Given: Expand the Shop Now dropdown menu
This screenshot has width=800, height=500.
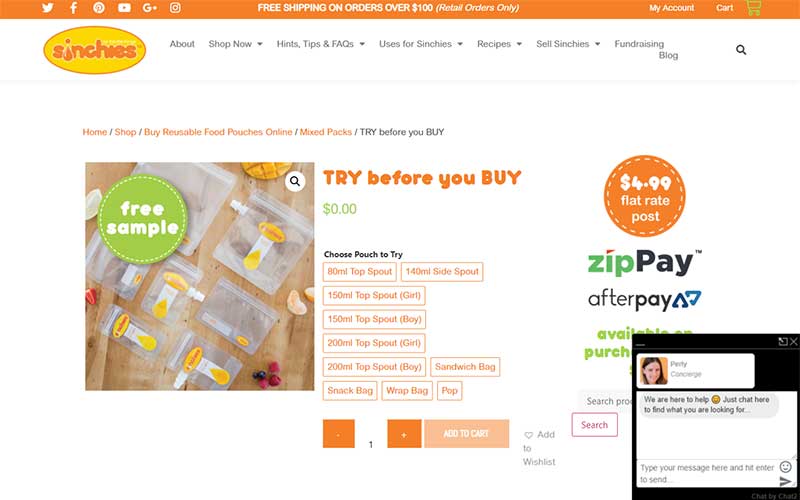Looking at the screenshot, I should (235, 44).
